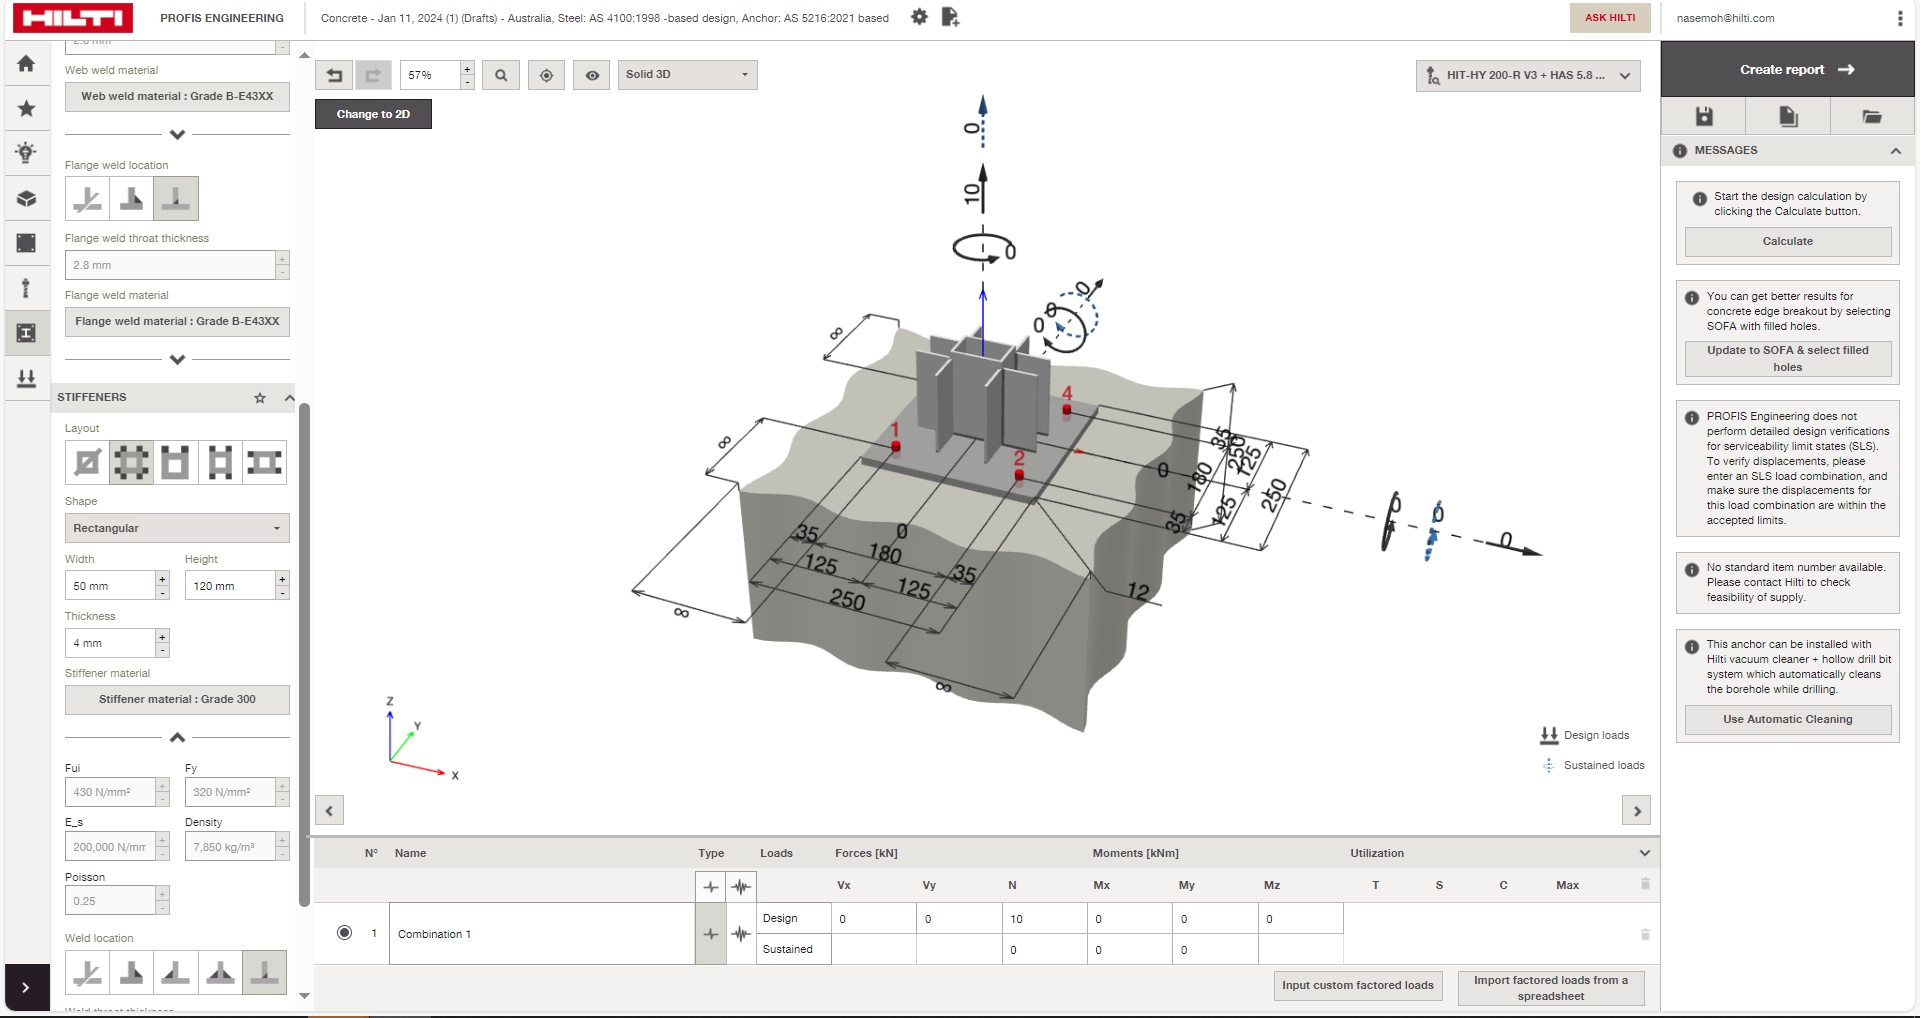Collapse the MESSAGES panel chevron
Image resolution: width=1920 pixels, height=1018 pixels.
(1897, 150)
